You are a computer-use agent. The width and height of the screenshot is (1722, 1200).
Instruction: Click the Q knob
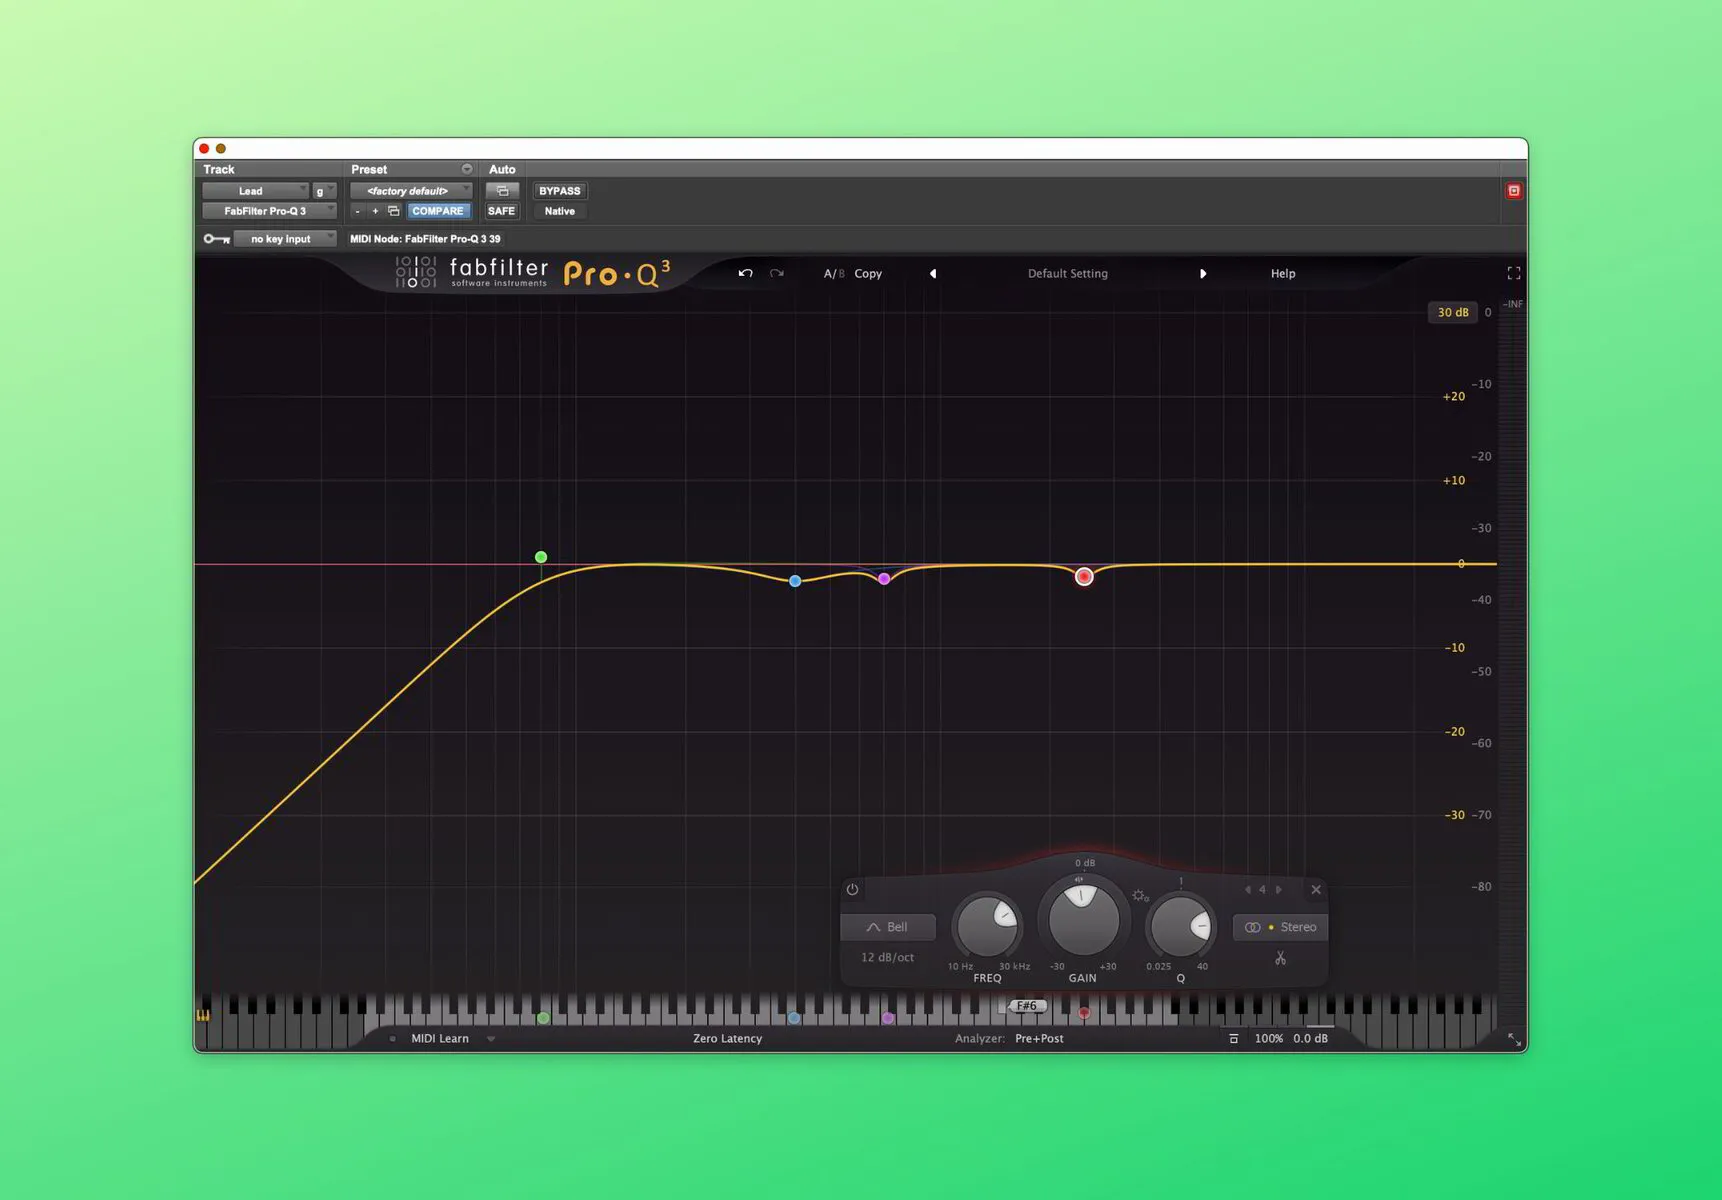click(x=1182, y=926)
